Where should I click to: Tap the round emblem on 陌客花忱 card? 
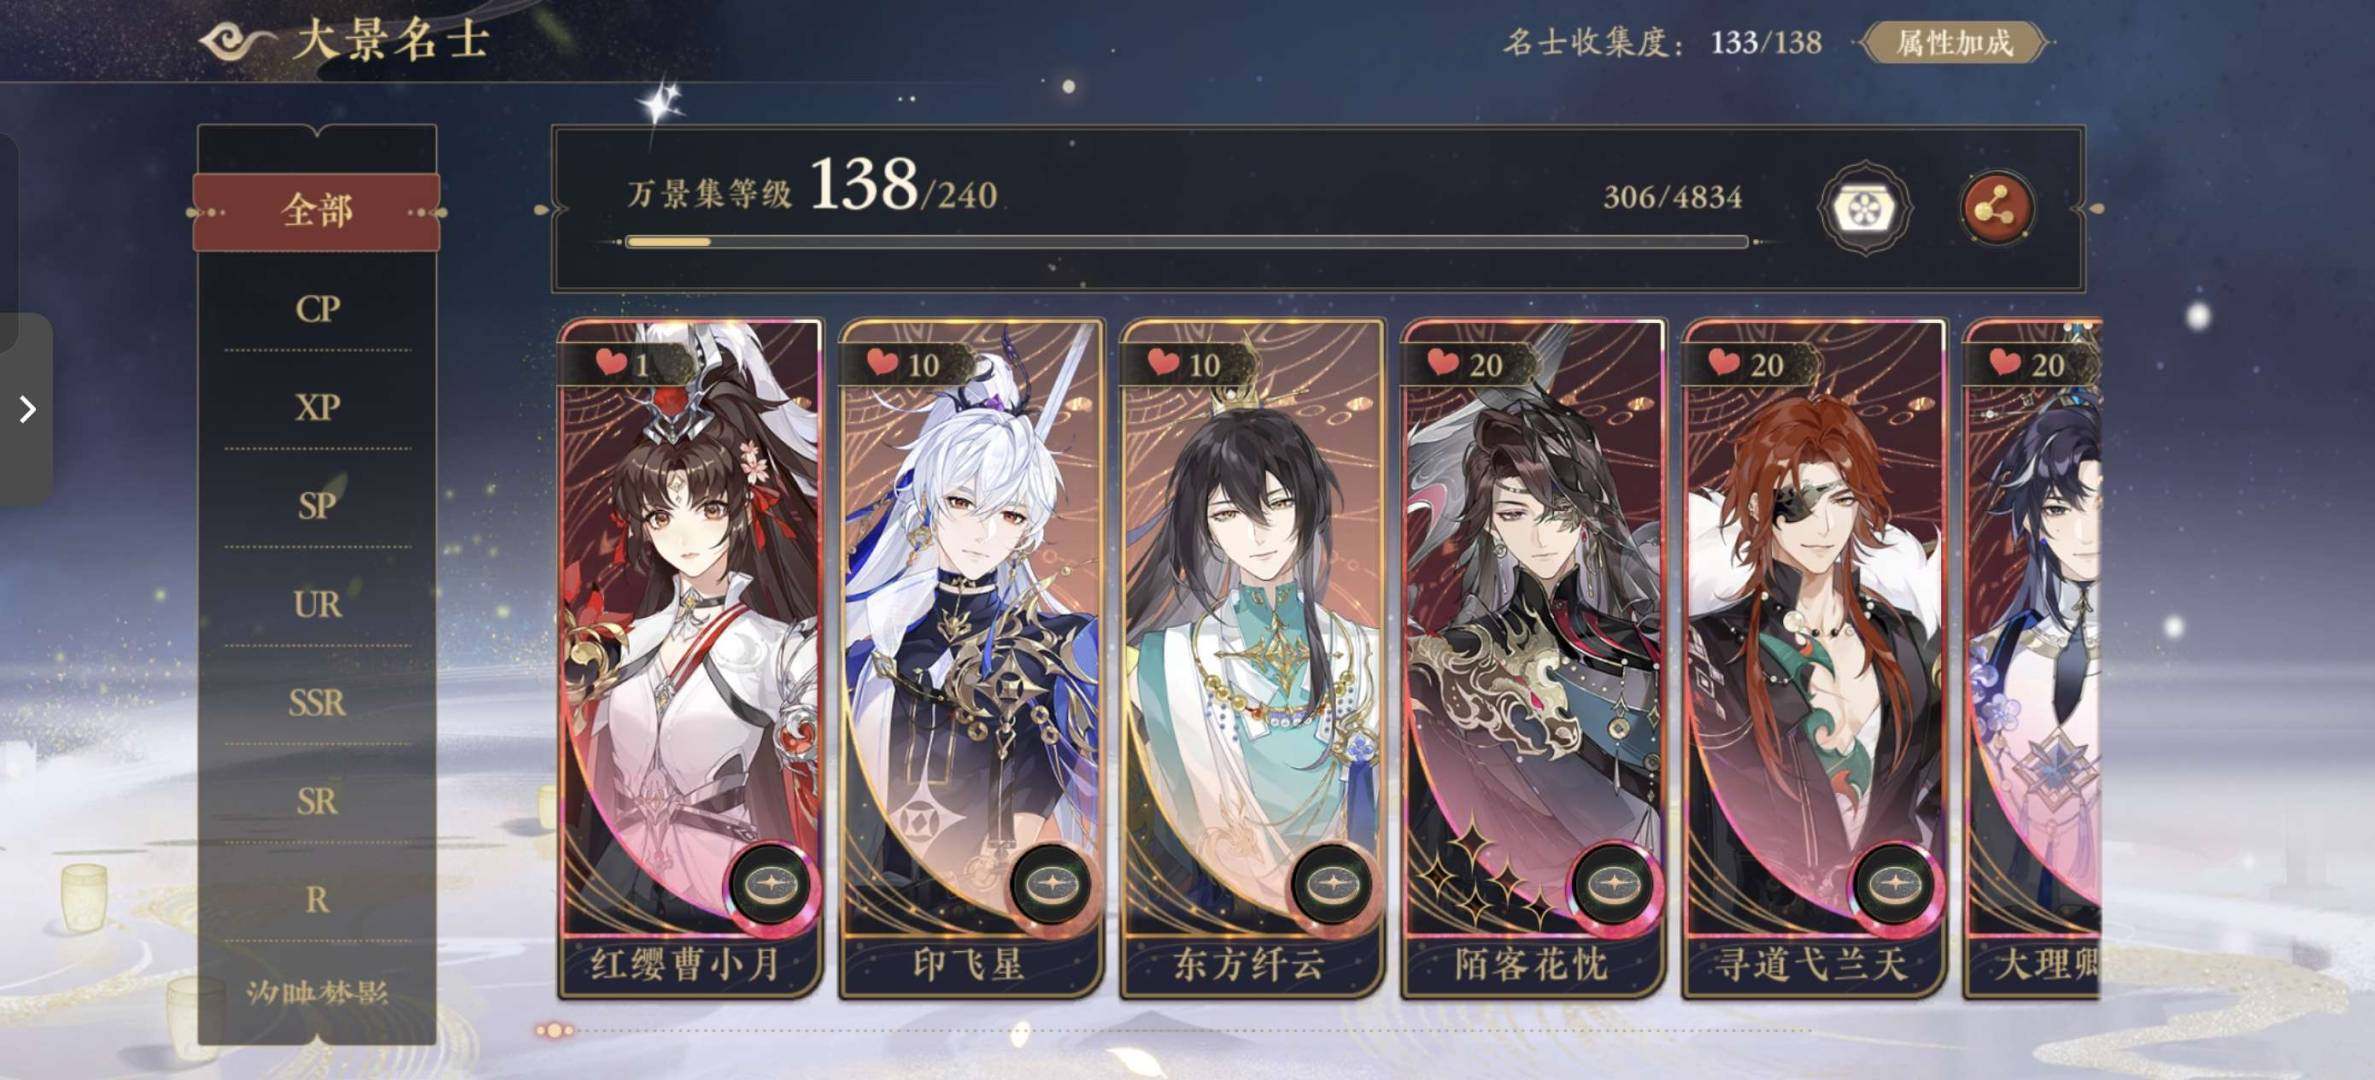[x=1613, y=884]
